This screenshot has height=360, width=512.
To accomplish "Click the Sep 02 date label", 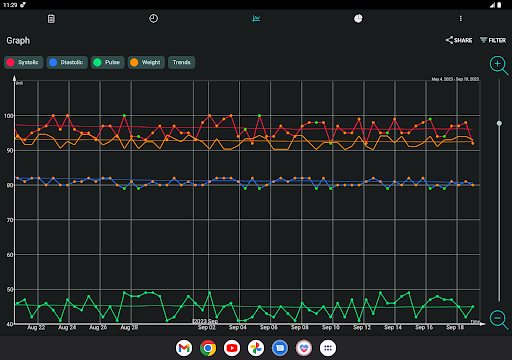I will pos(207,328).
